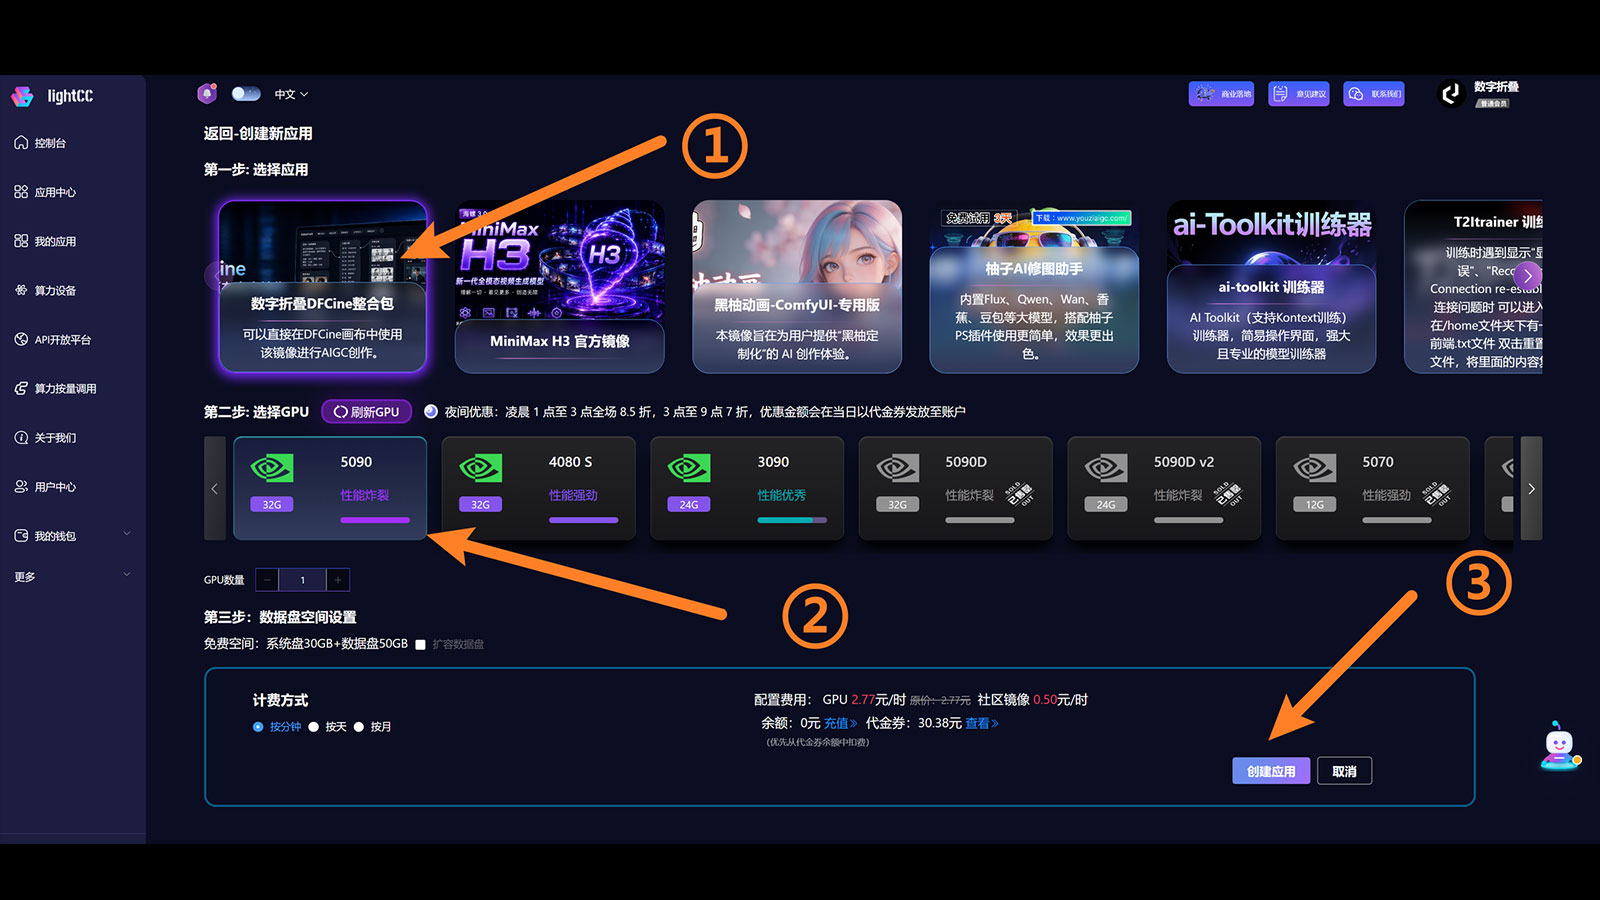1600x900 pixels.
Task: Open 应用中心 in the sidebar
Action: point(45,192)
